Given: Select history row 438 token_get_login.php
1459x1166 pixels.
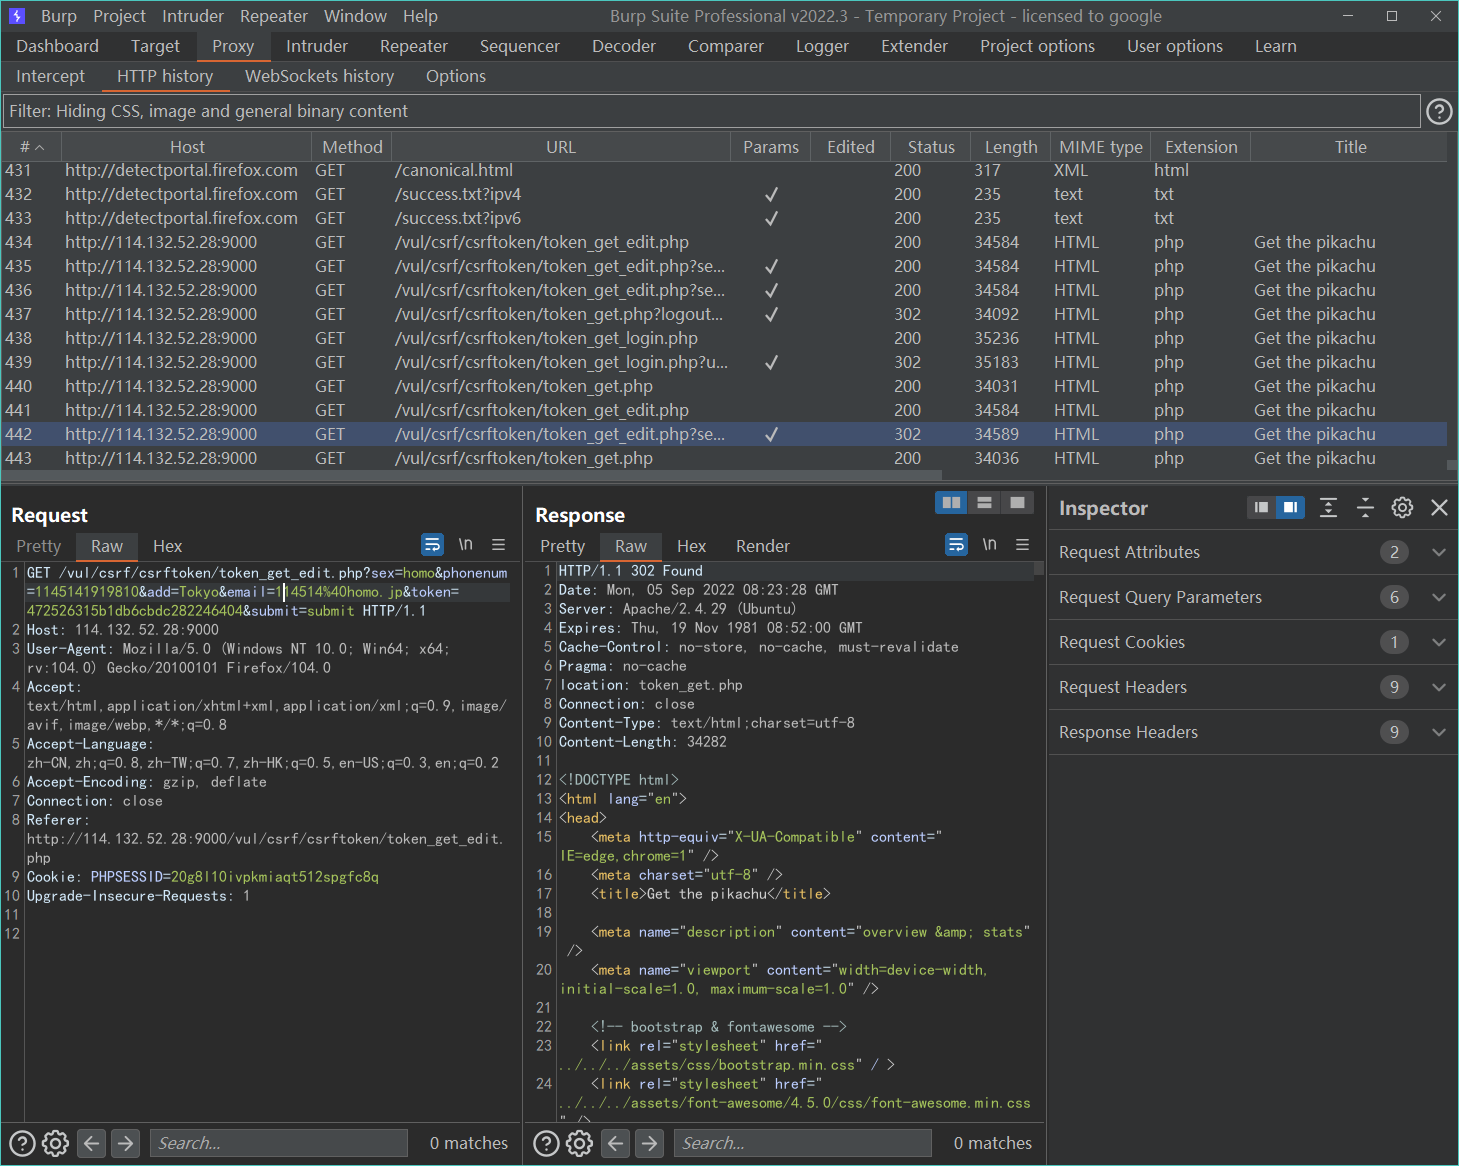Looking at the screenshot, I should pos(724,338).
